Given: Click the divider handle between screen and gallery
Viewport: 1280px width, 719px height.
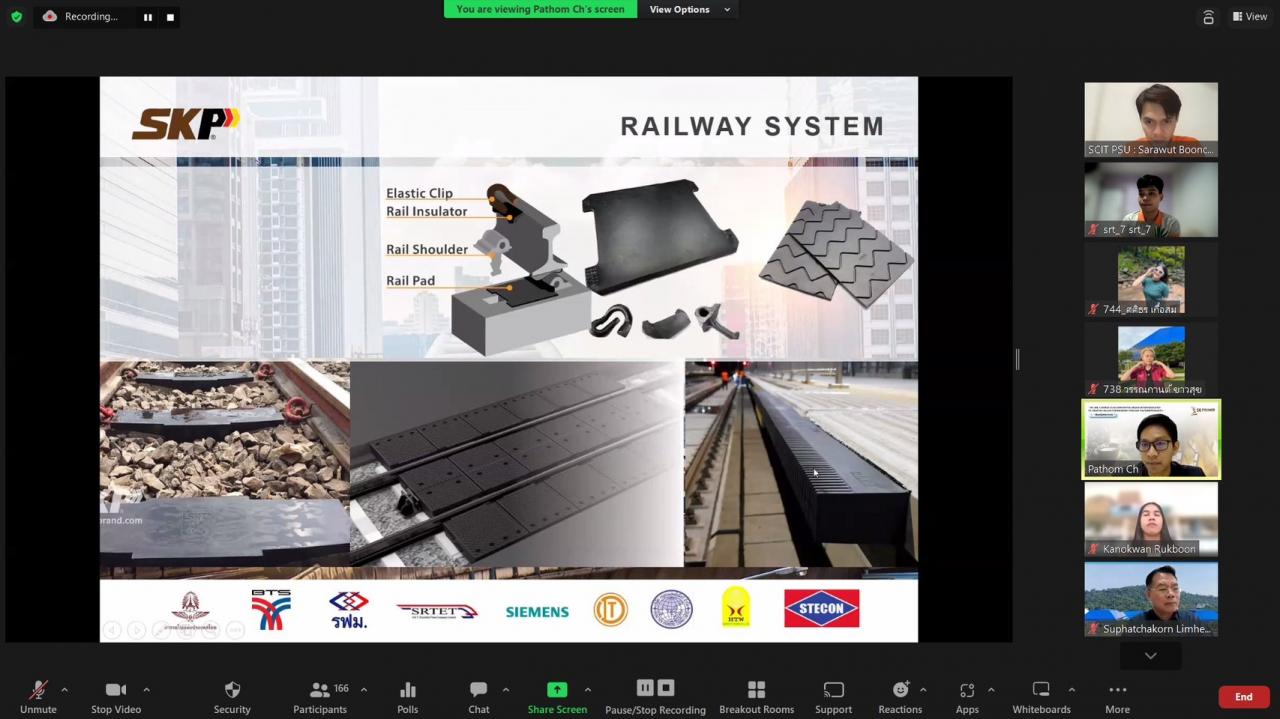Looking at the screenshot, I should tap(1017, 359).
